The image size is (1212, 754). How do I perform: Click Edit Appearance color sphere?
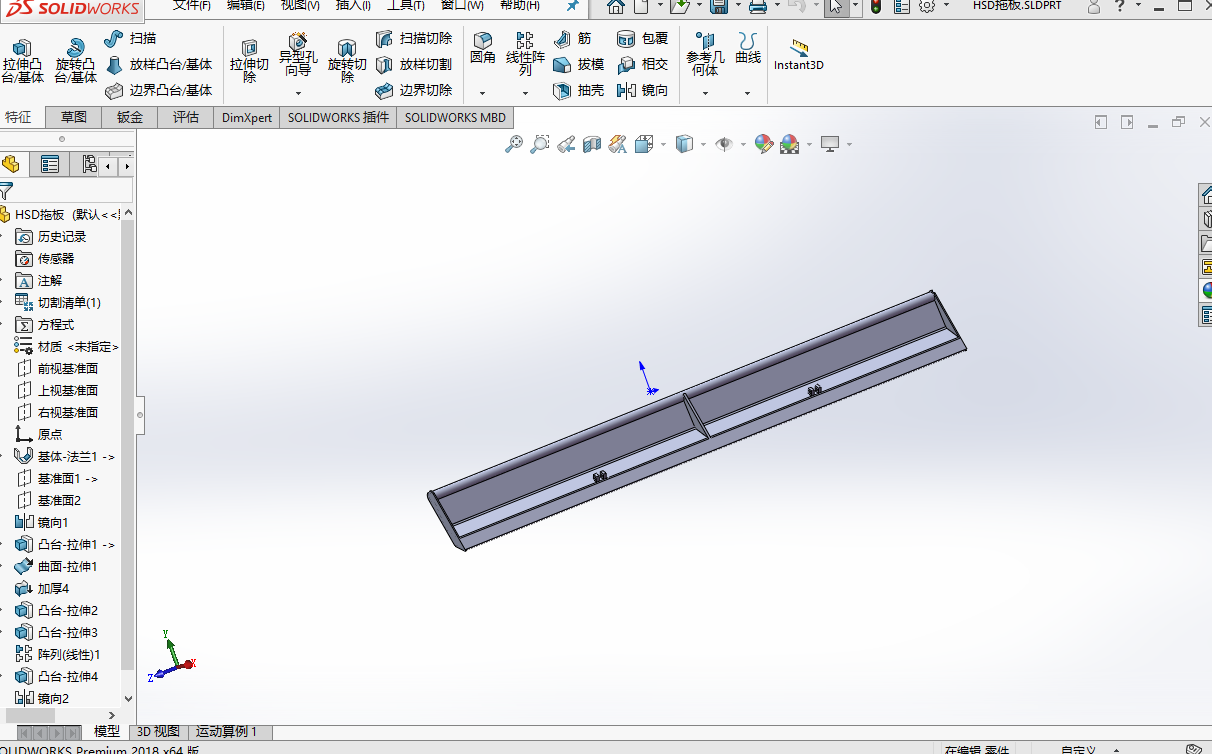pos(764,144)
